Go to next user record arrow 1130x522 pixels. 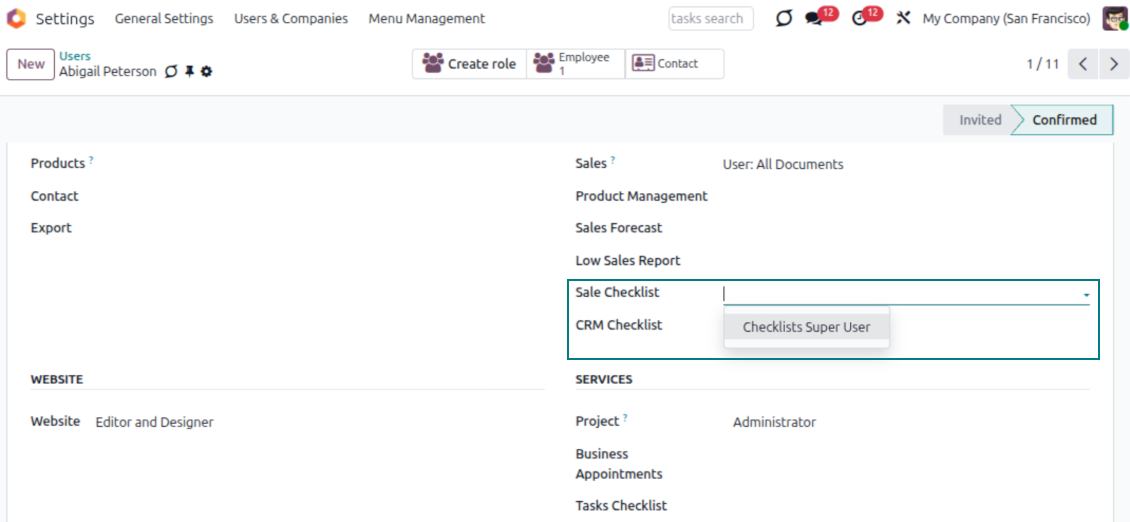click(1113, 64)
